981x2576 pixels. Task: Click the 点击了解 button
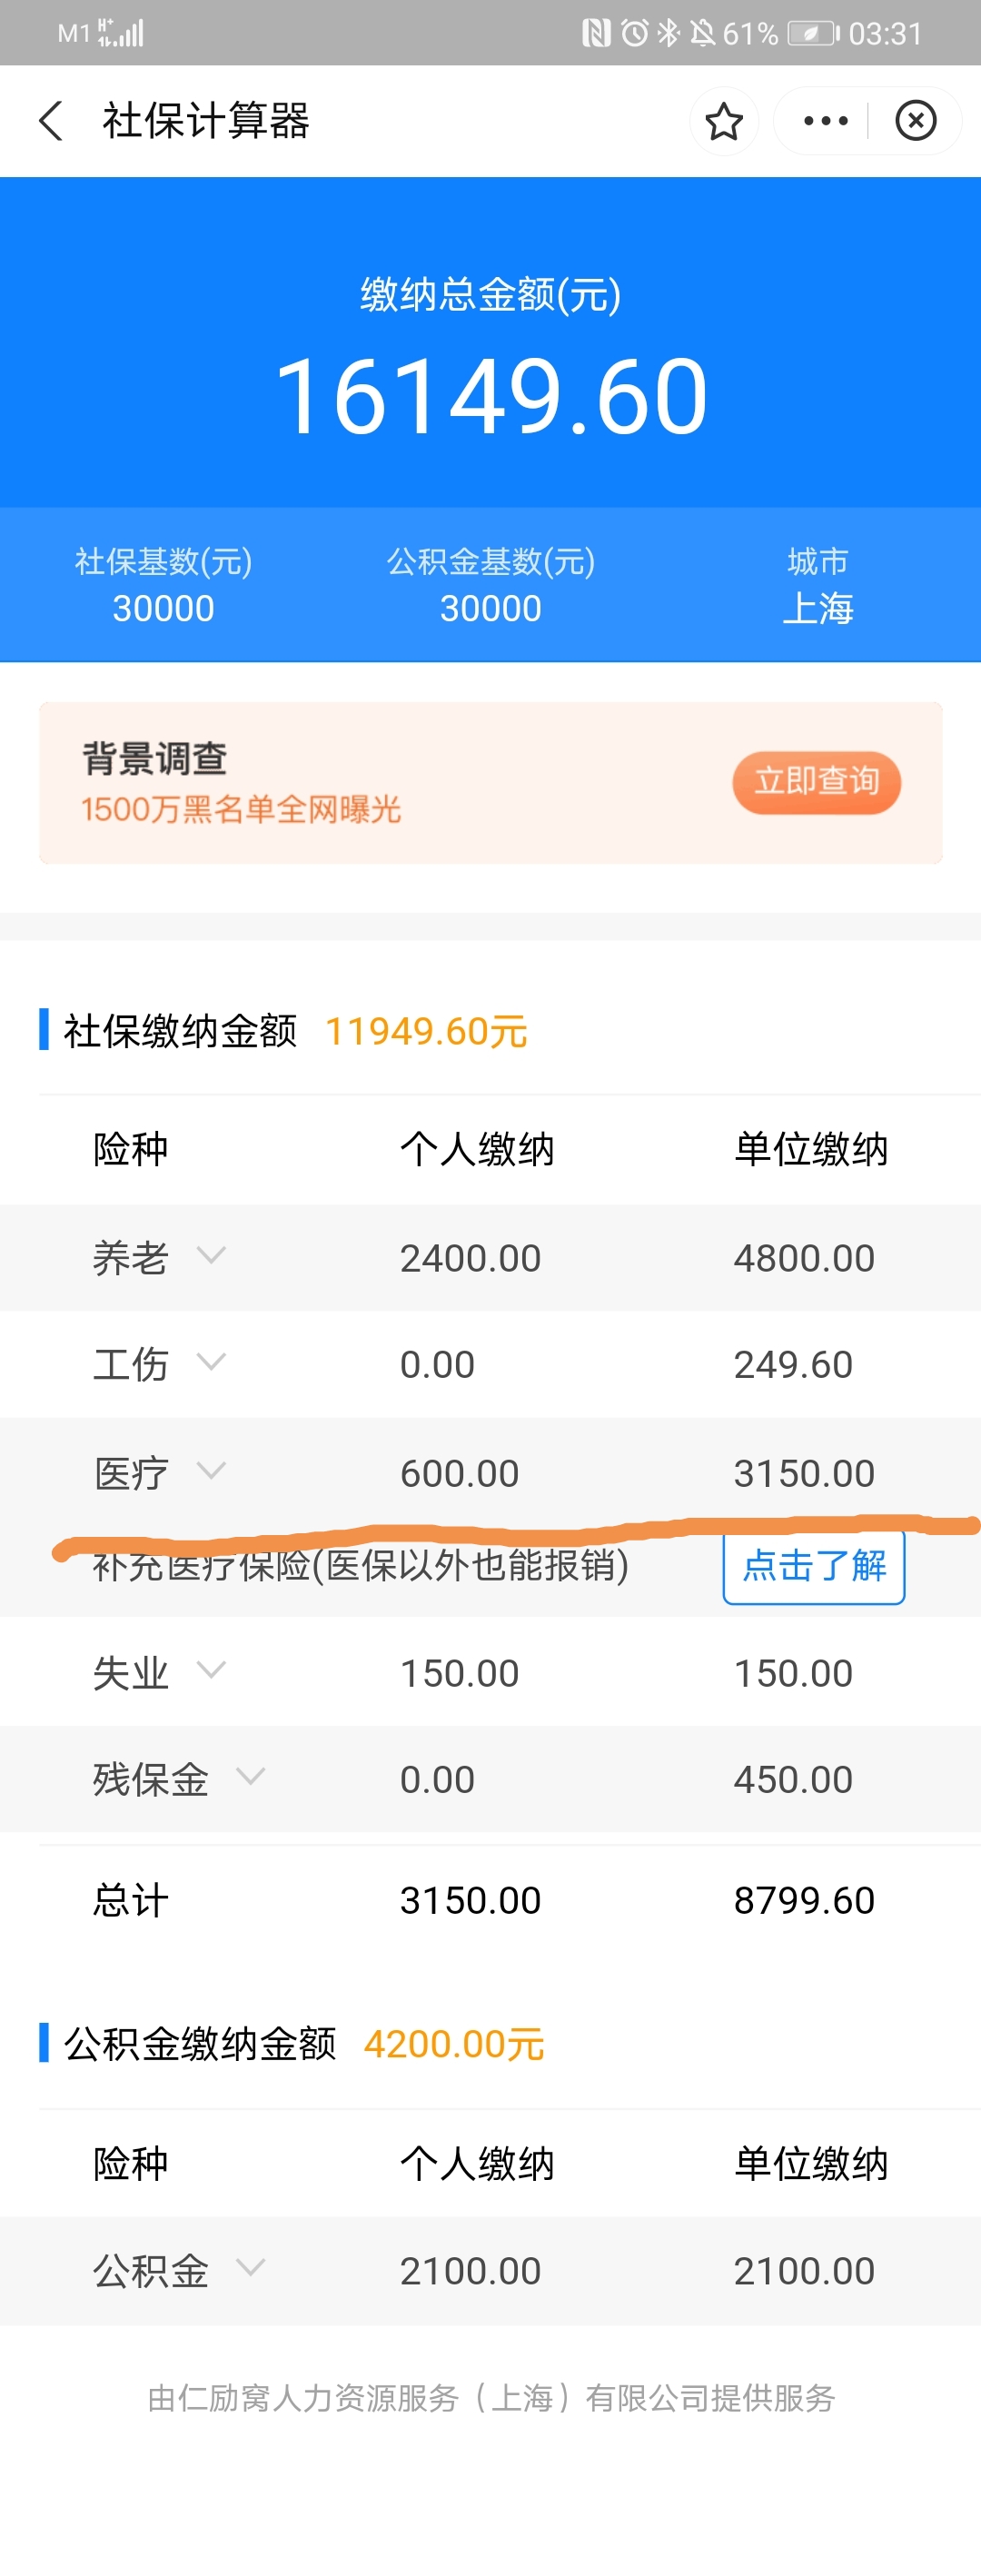click(x=814, y=1566)
